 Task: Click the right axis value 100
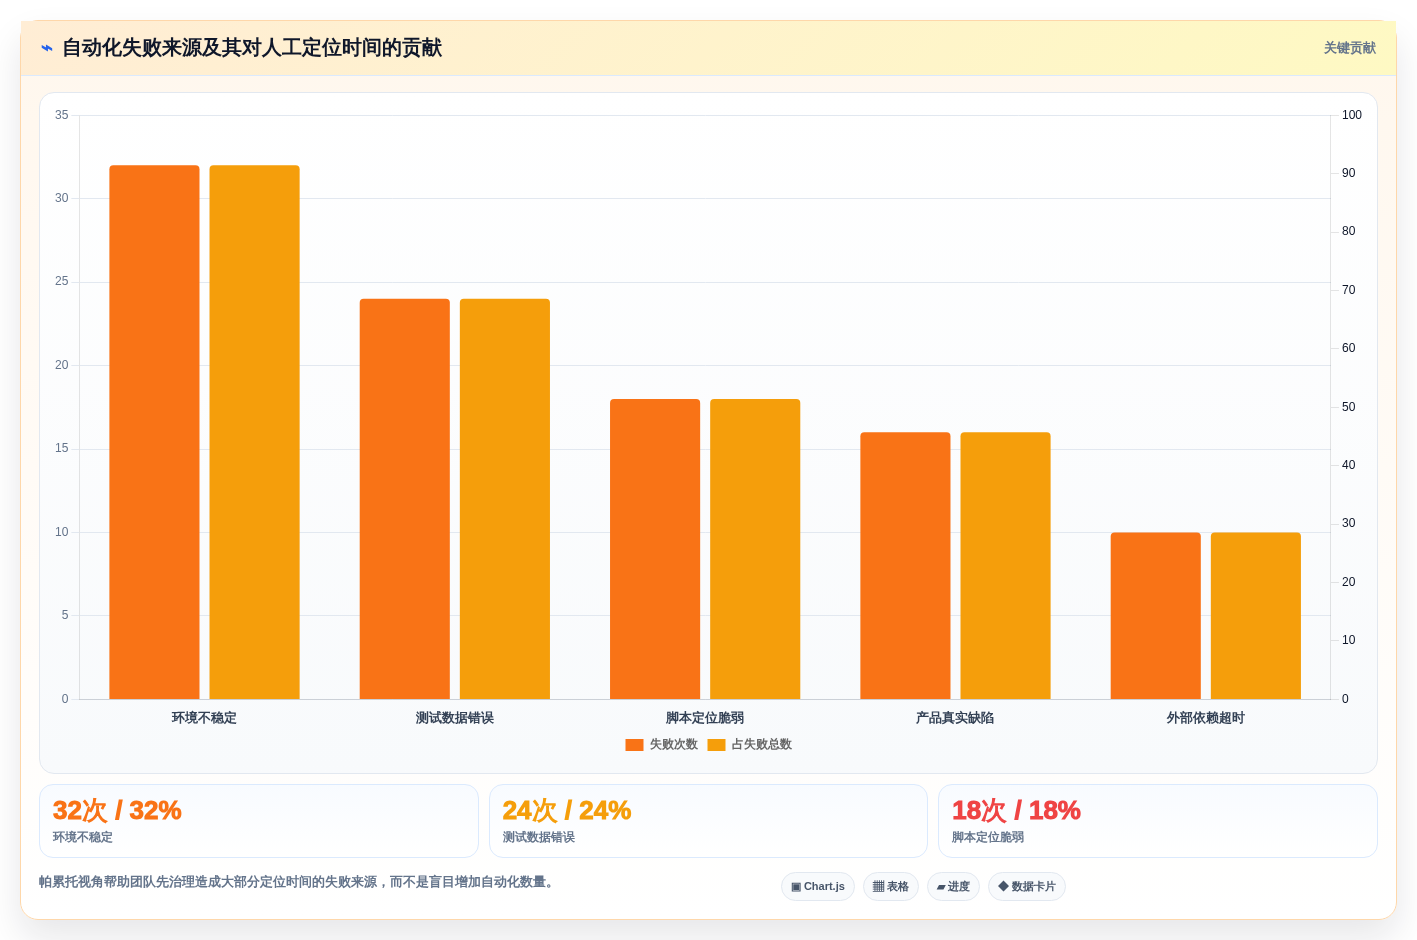click(x=1352, y=115)
